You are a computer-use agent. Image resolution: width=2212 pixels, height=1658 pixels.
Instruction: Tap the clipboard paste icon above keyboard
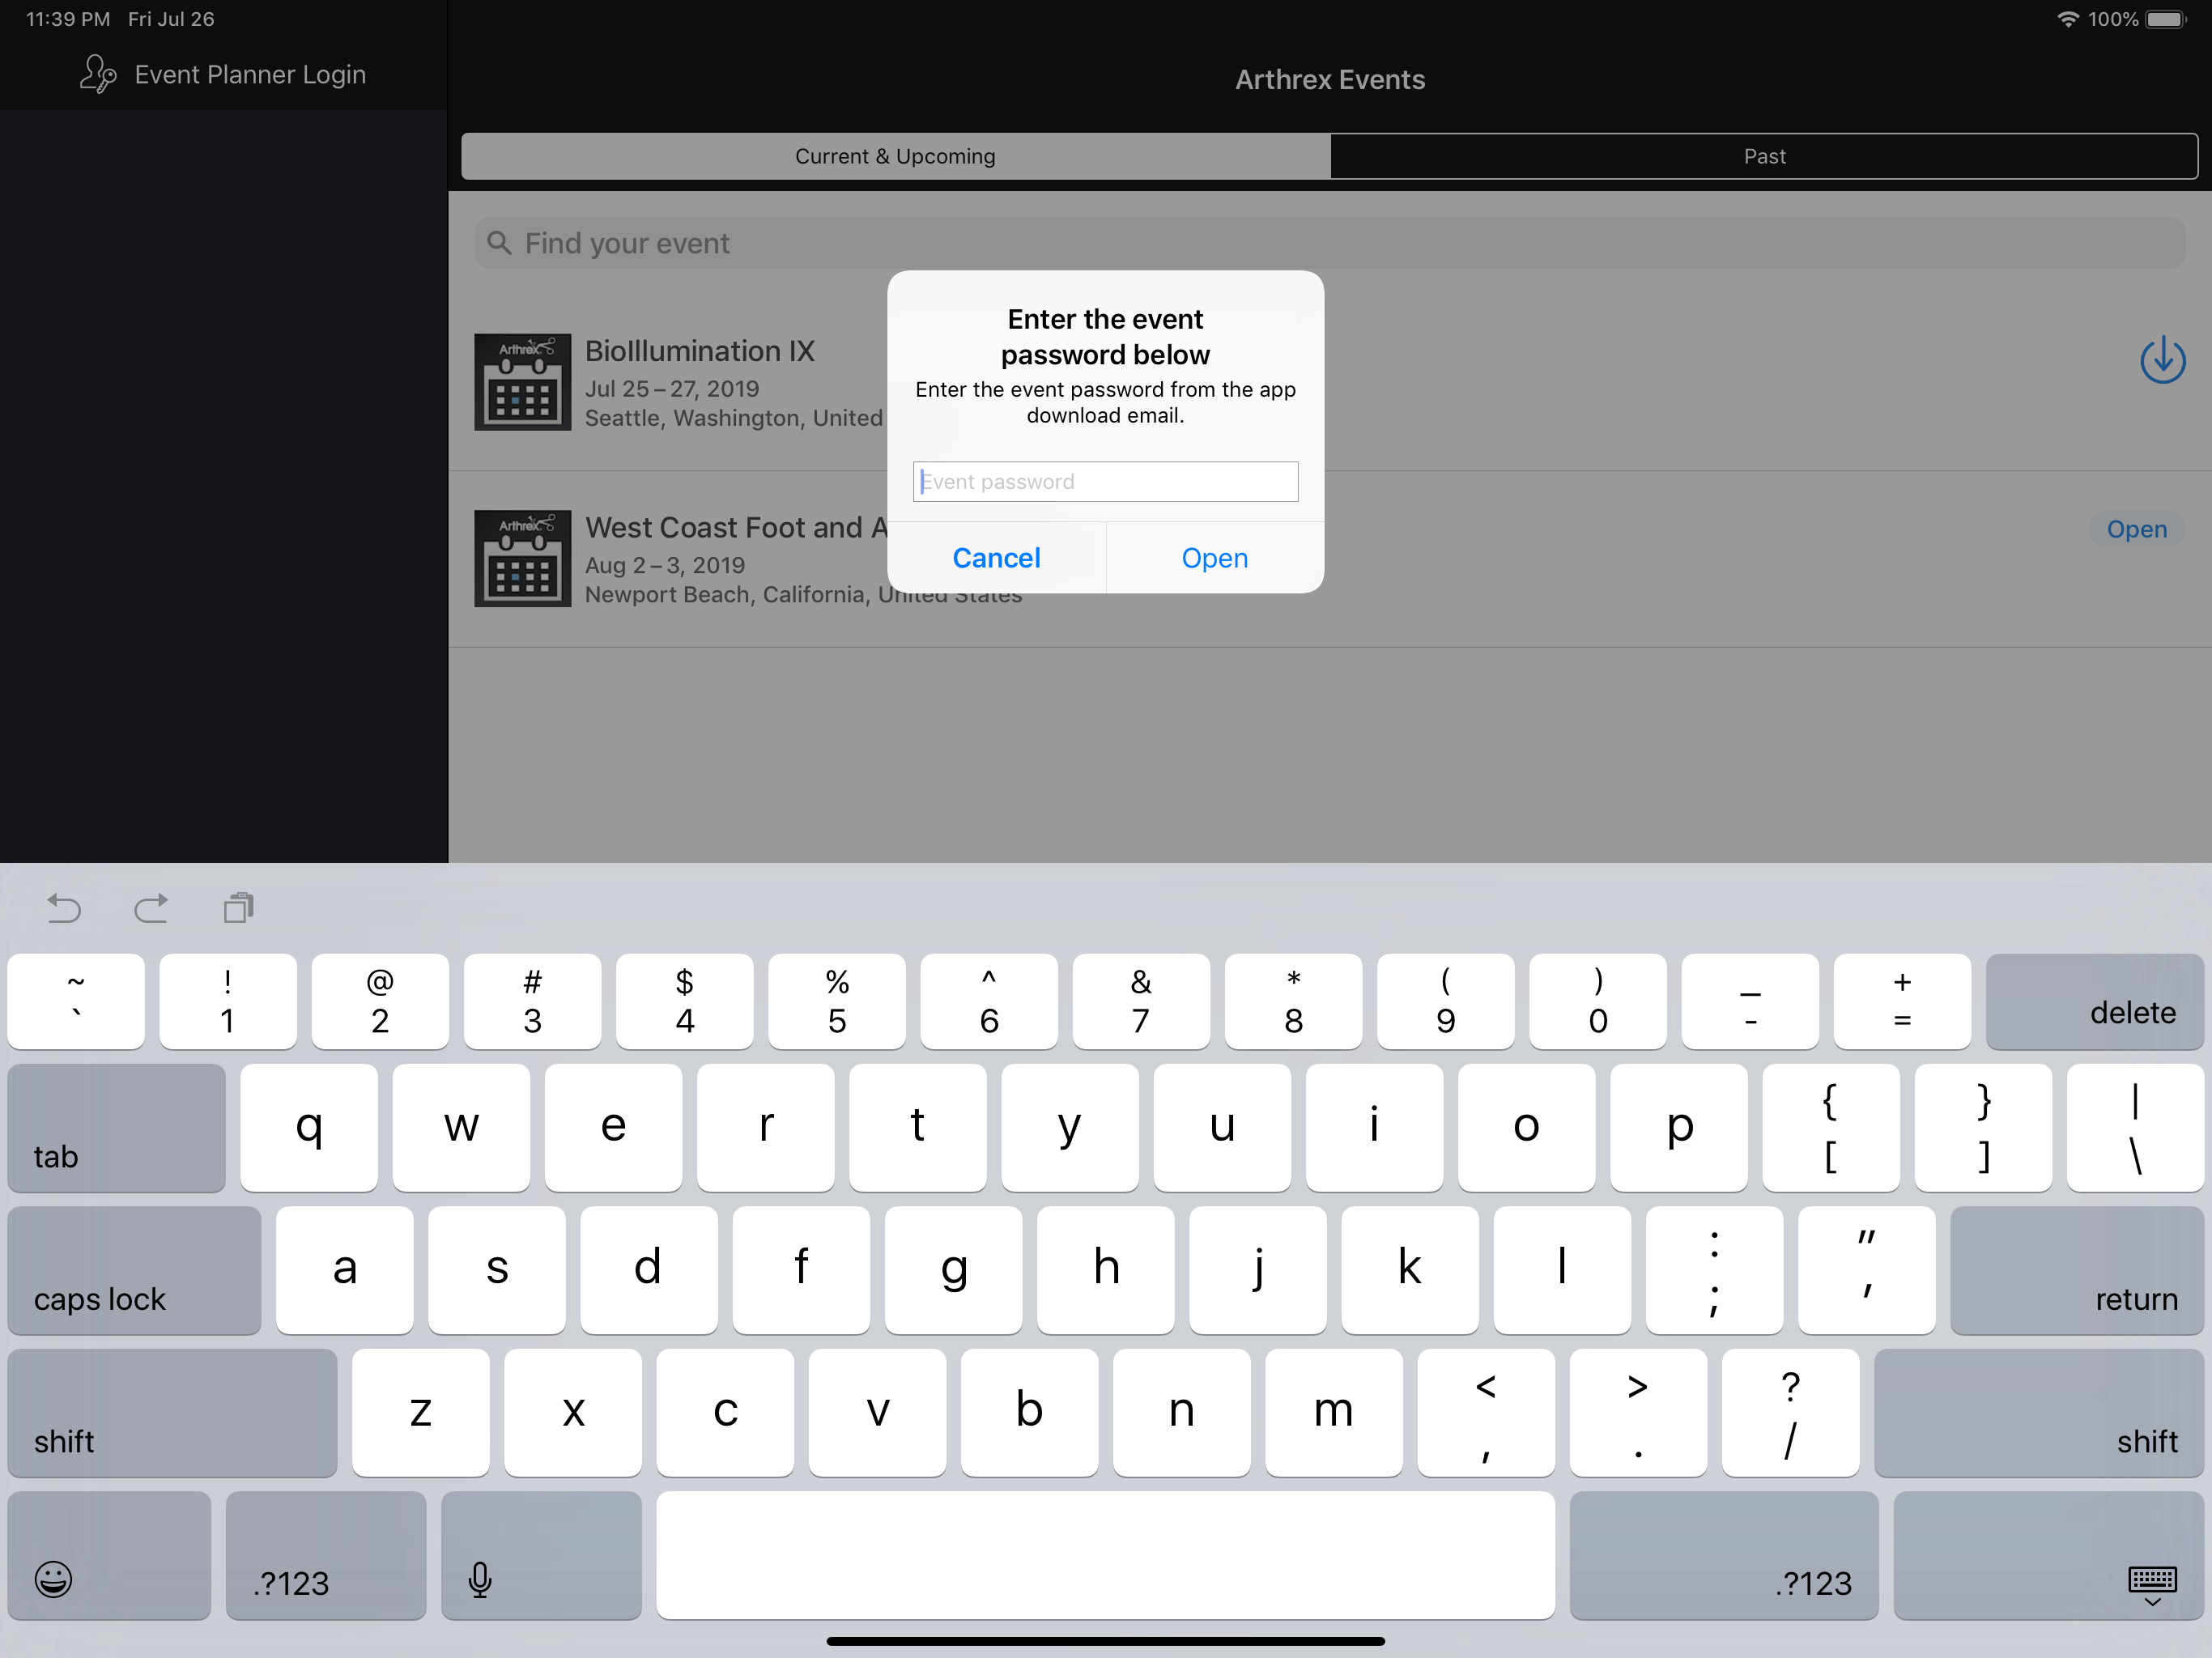point(239,908)
